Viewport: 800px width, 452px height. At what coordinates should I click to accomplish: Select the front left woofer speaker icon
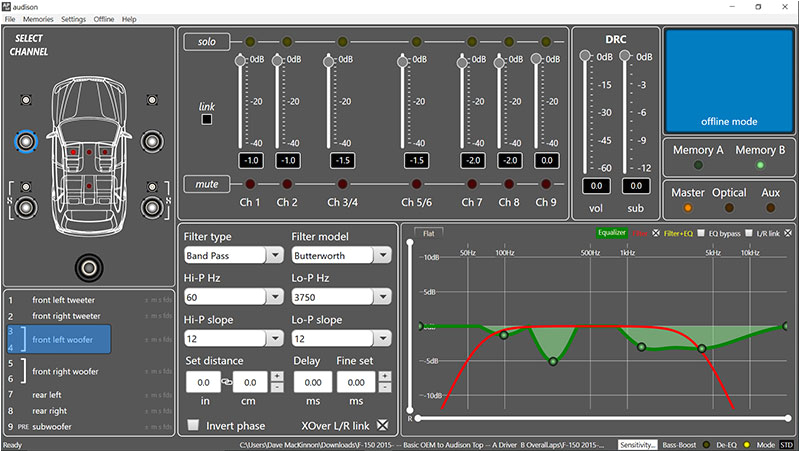tap(25, 140)
